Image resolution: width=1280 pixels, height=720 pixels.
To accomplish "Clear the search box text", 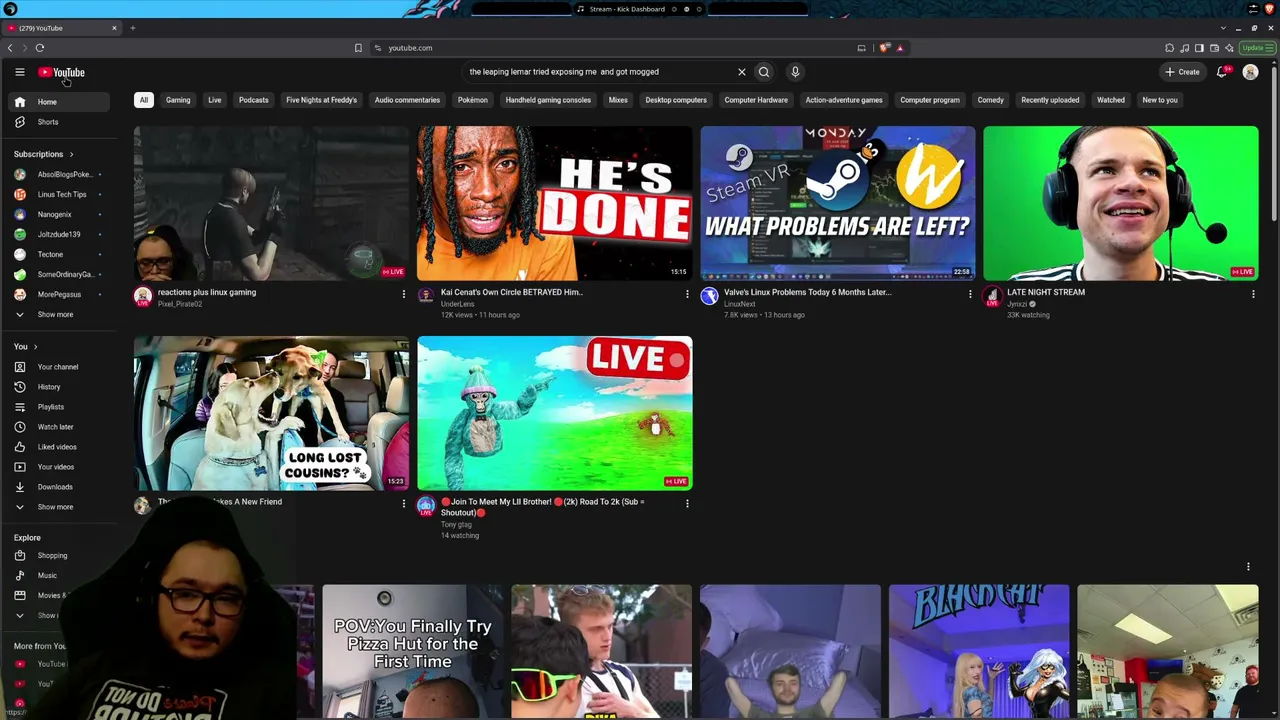I will coord(741,72).
